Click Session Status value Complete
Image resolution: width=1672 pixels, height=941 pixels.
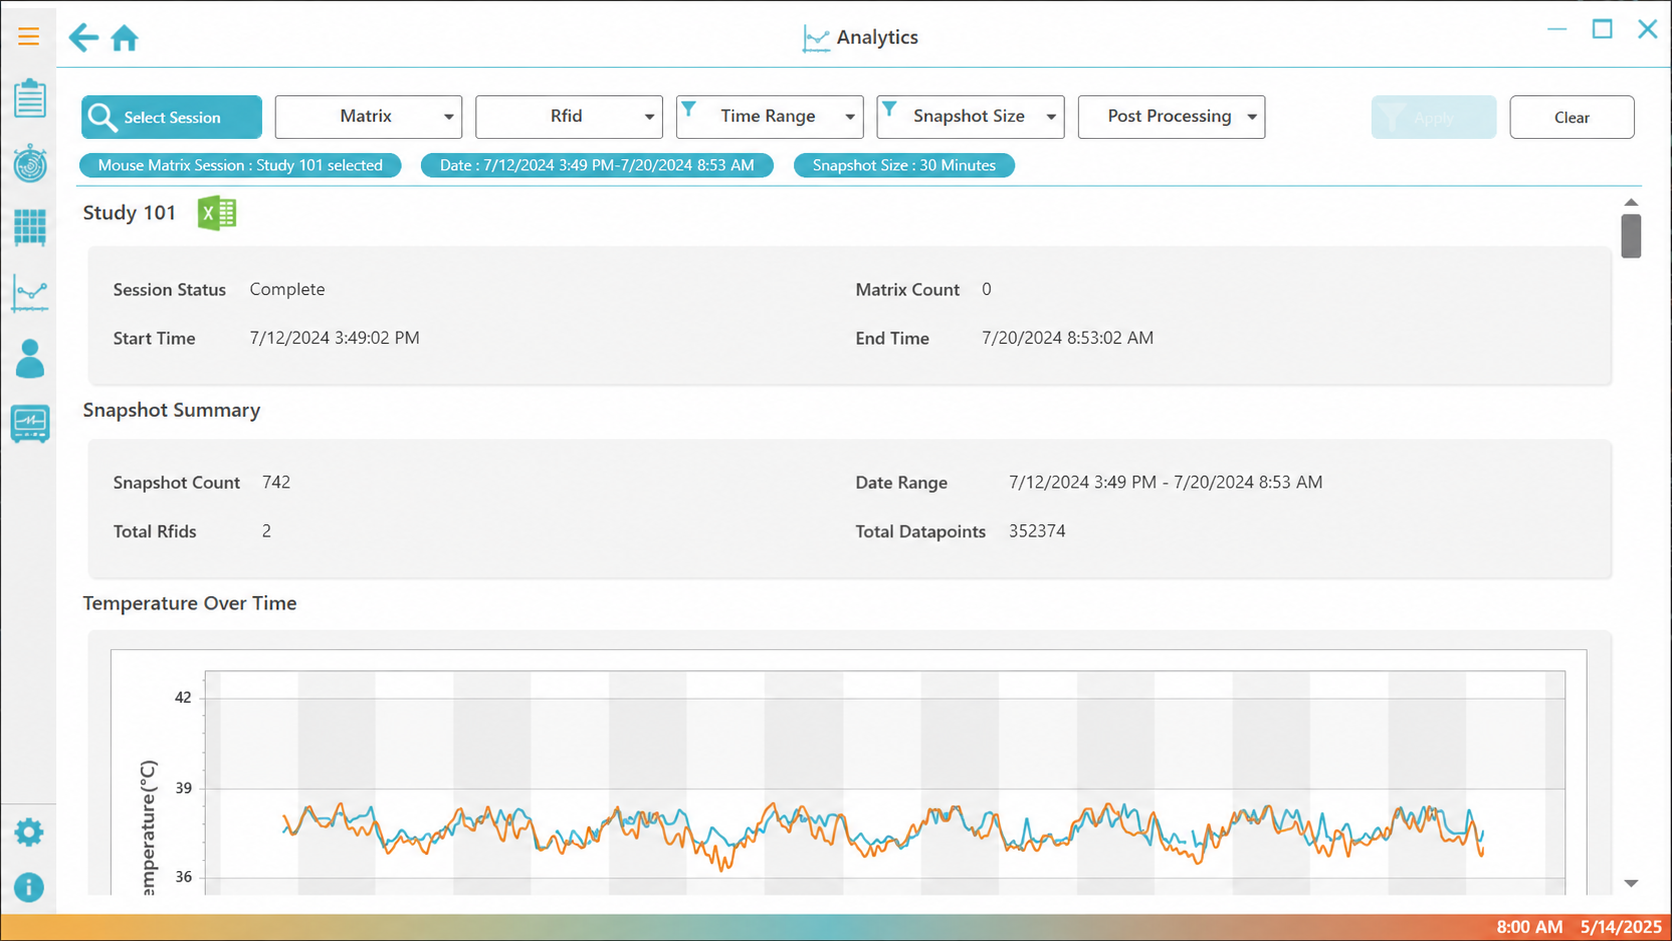[x=287, y=289]
